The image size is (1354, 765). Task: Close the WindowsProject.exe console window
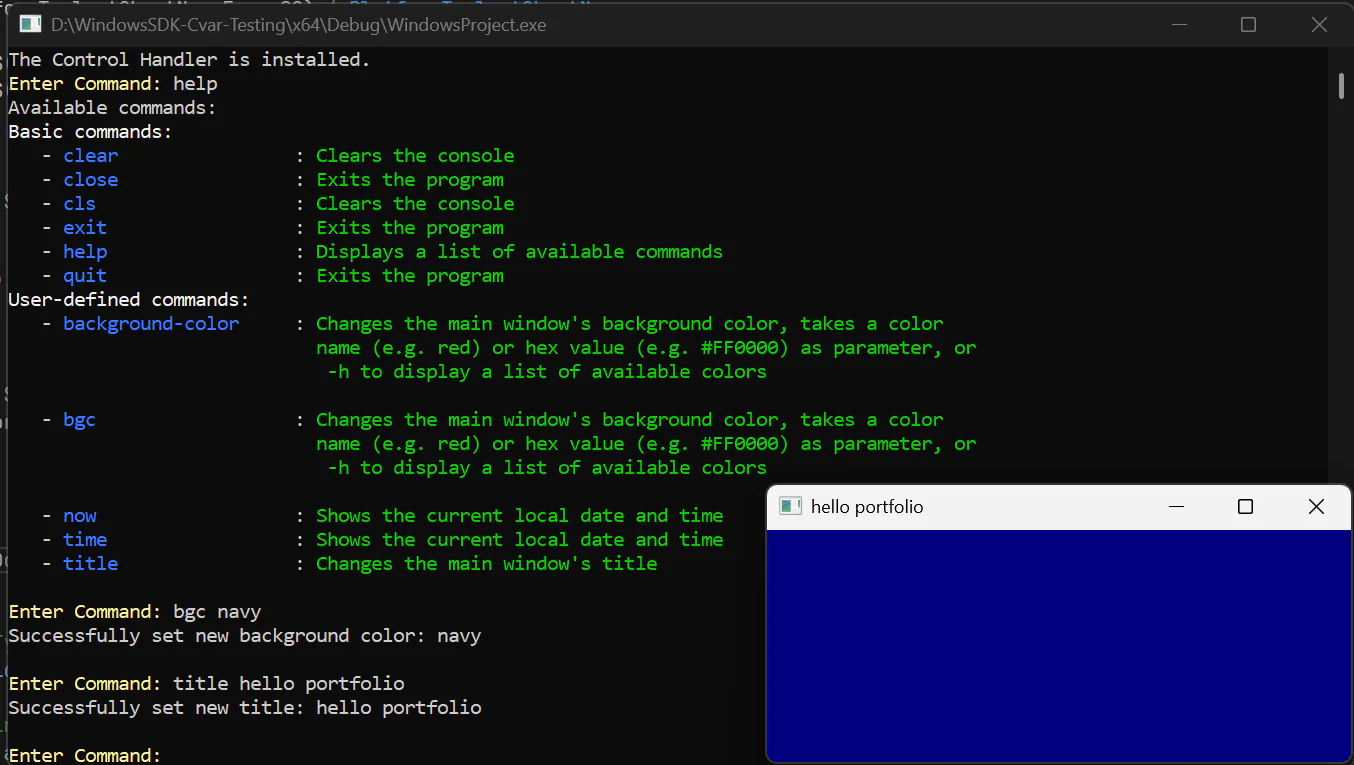pyautogui.click(x=1318, y=25)
